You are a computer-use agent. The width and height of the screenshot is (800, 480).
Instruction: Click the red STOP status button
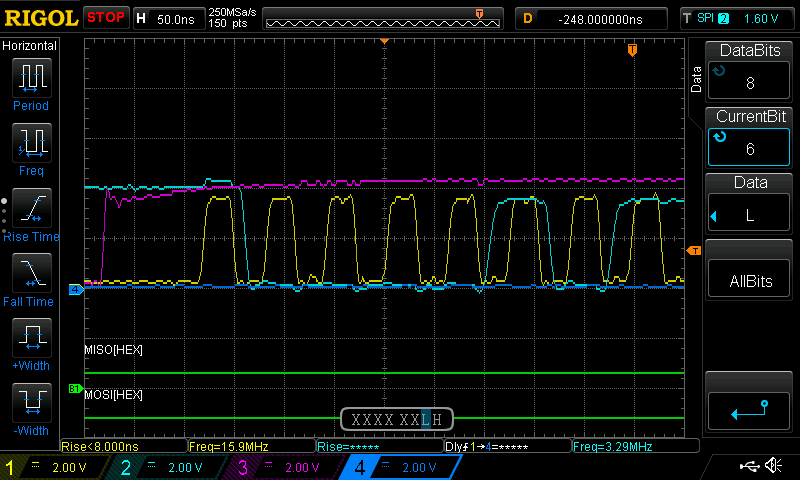tap(106, 18)
